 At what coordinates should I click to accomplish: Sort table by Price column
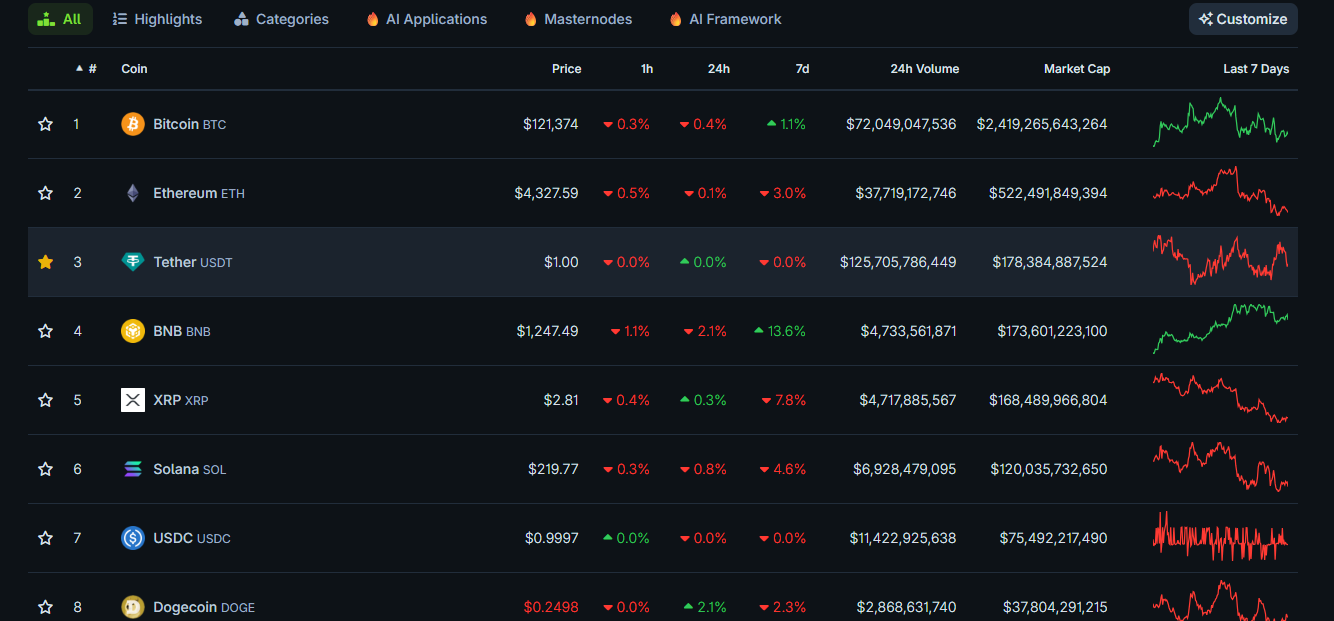coord(566,69)
